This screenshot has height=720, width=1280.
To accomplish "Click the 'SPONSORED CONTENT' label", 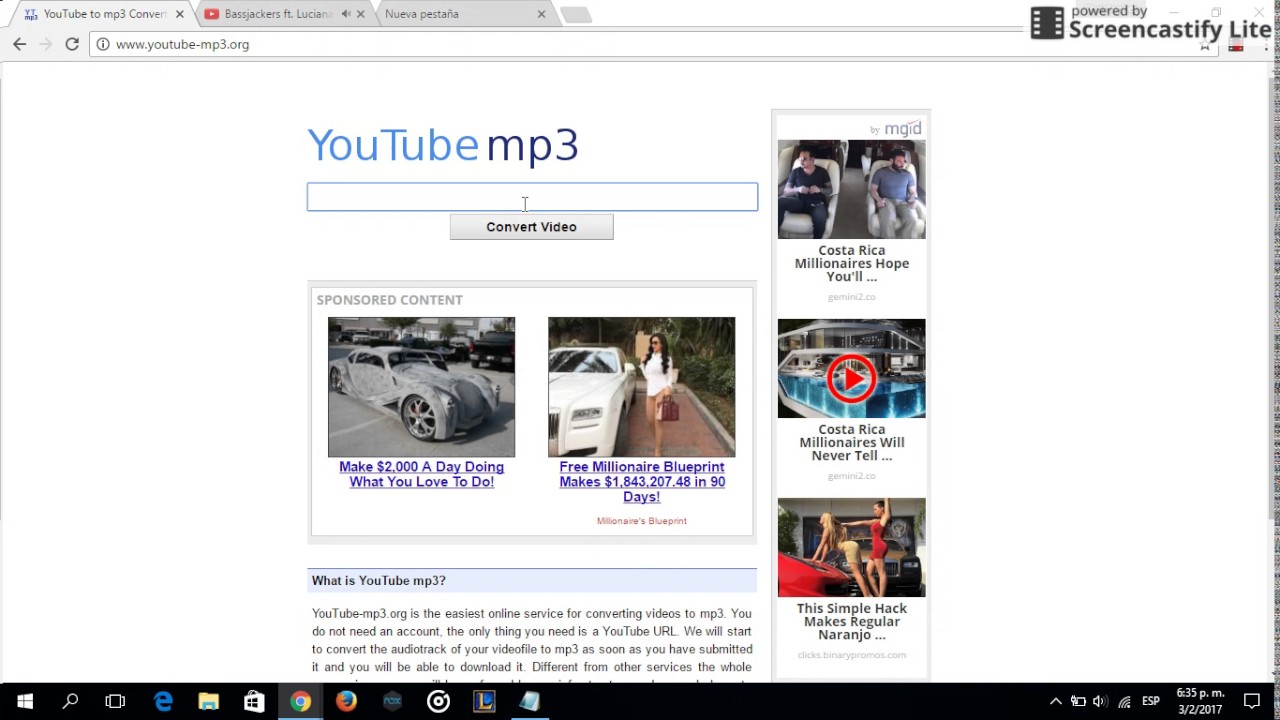I will [x=389, y=300].
